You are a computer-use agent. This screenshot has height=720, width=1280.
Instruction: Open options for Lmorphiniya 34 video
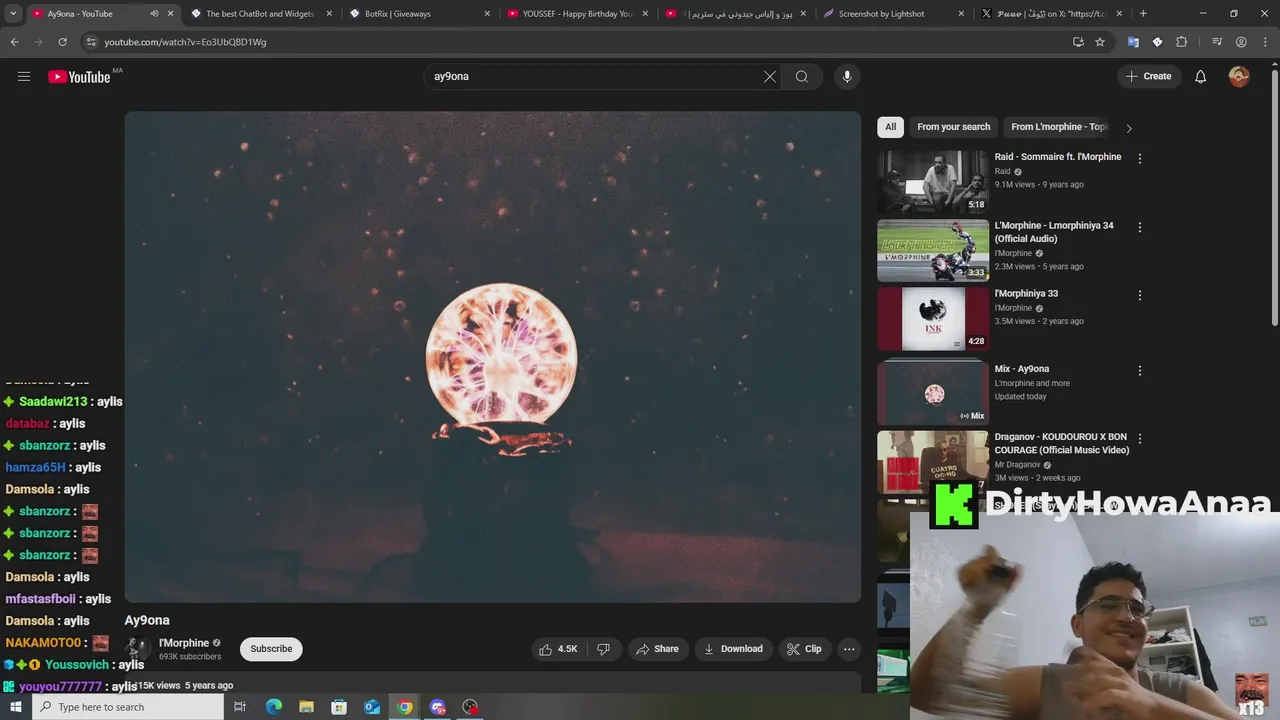1139,227
